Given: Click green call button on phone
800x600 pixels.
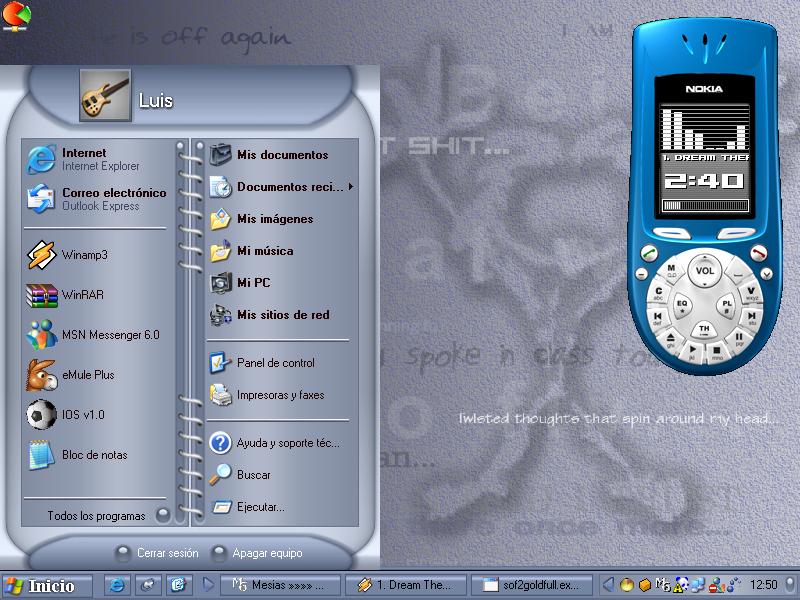Looking at the screenshot, I should pyautogui.click(x=649, y=252).
